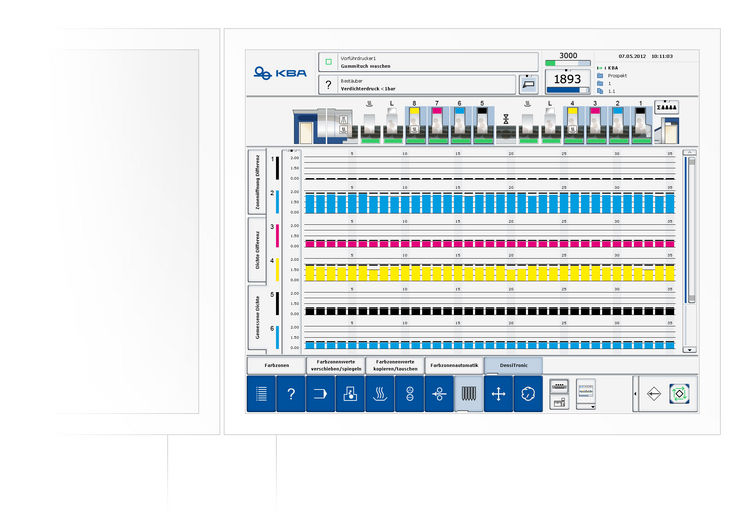Open the Farbzonenautomatik tab

coord(454,366)
